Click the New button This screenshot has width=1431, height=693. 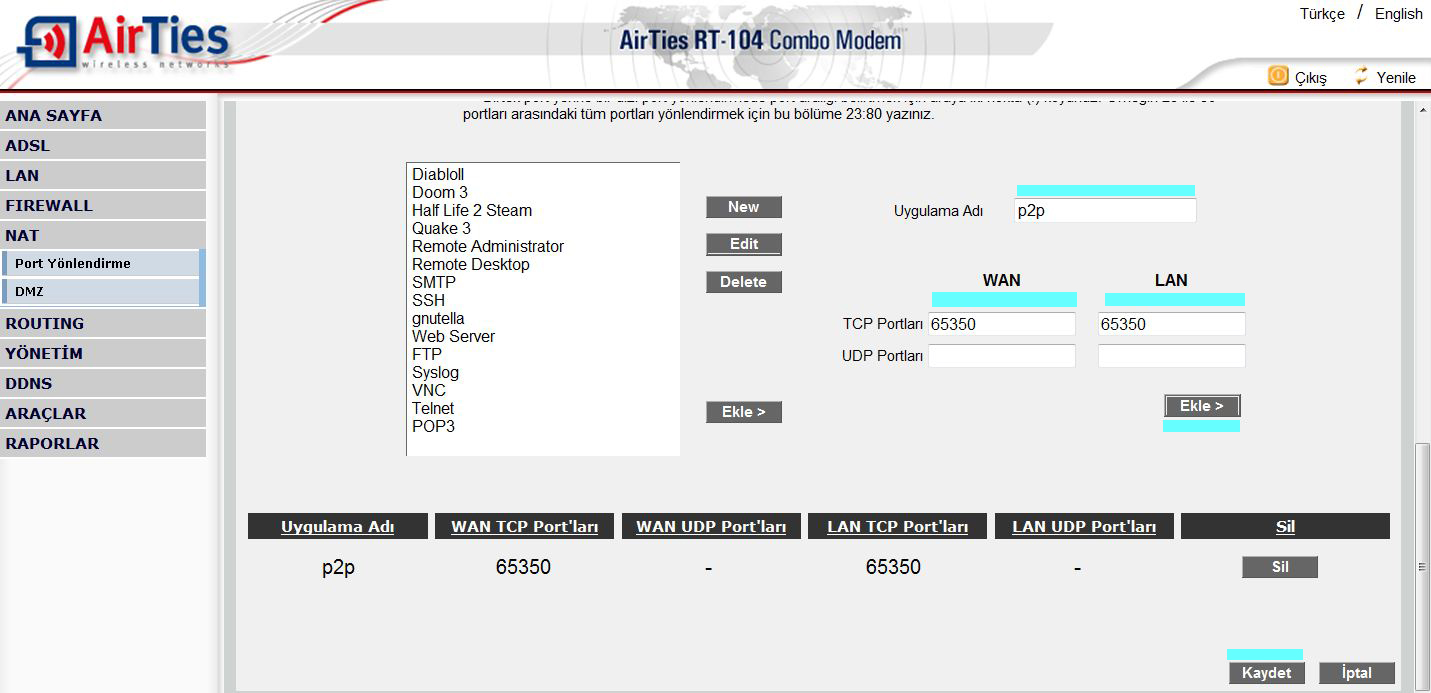tap(744, 207)
